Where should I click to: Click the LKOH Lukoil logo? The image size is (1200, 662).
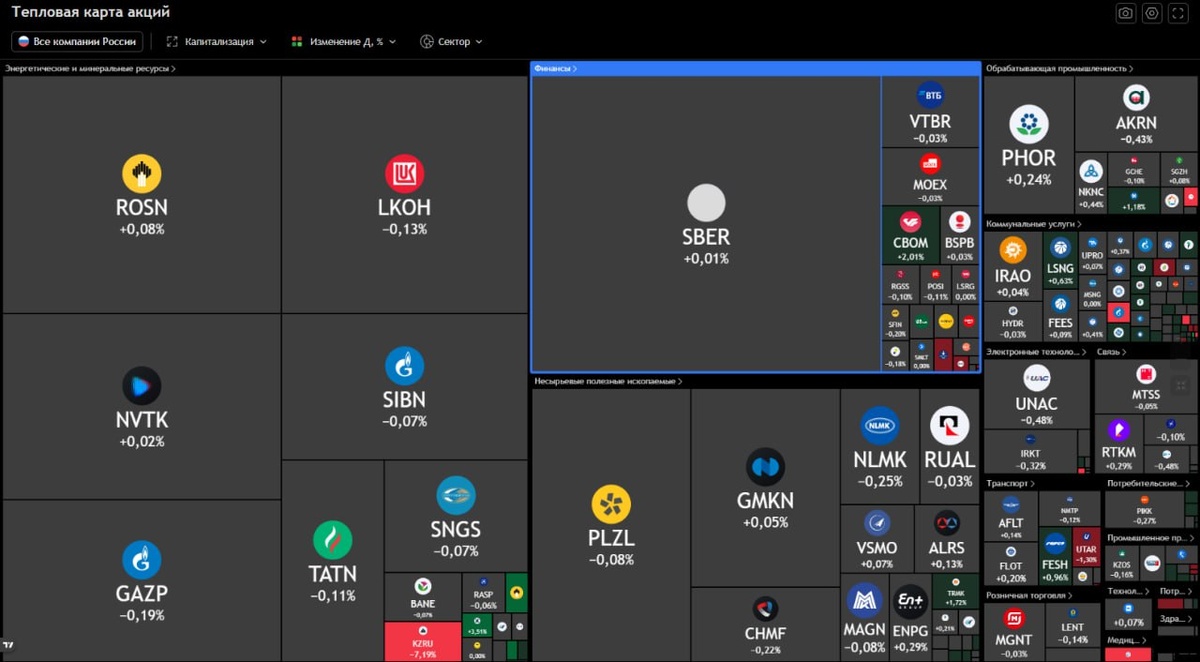coord(405,173)
